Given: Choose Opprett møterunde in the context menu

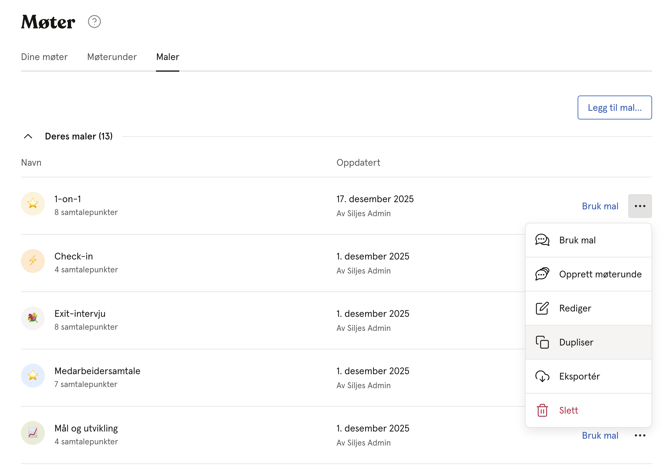Looking at the screenshot, I should pos(588,274).
